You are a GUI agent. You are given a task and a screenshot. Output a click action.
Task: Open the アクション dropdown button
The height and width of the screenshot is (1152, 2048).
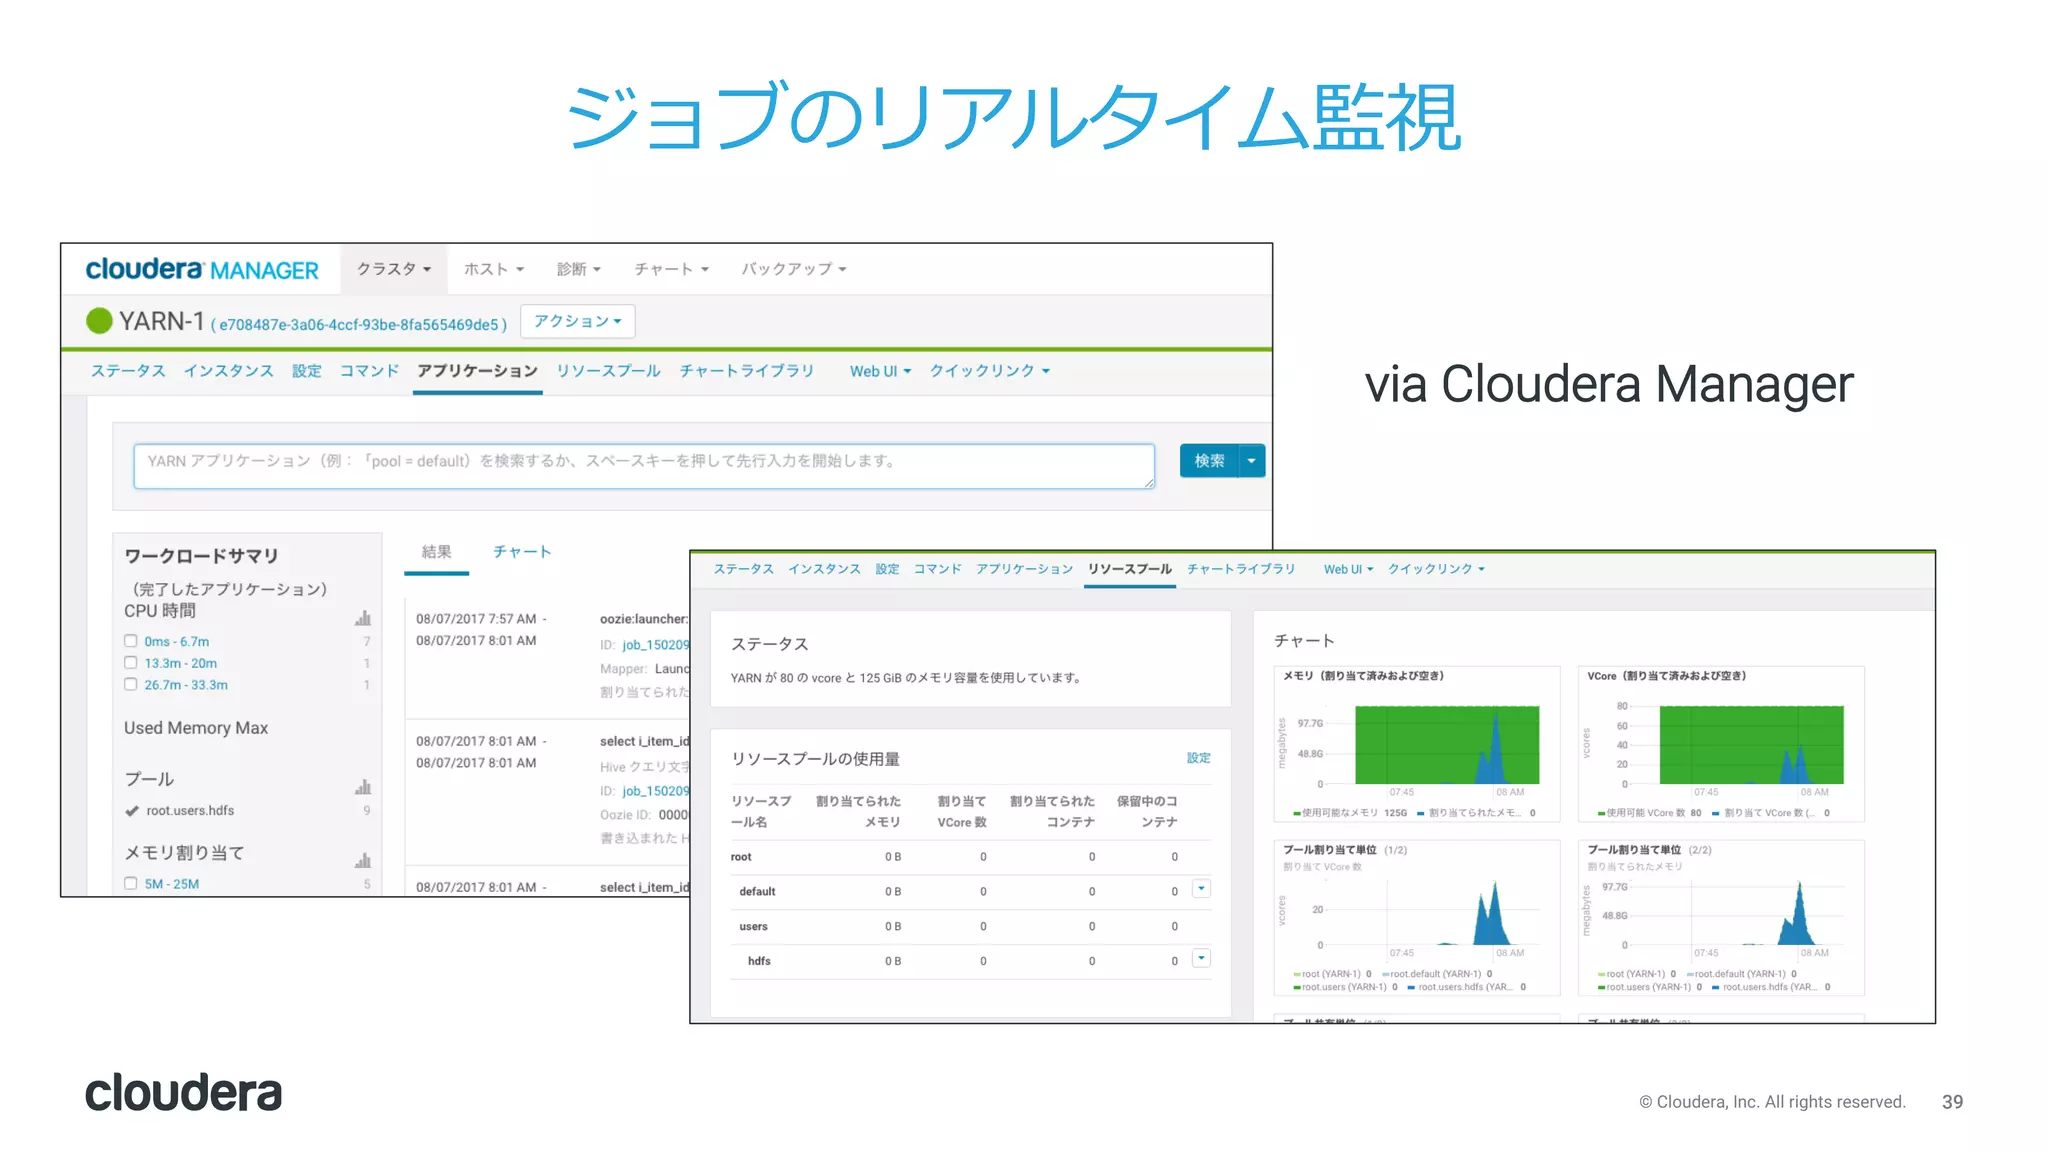[x=578, y=321]
